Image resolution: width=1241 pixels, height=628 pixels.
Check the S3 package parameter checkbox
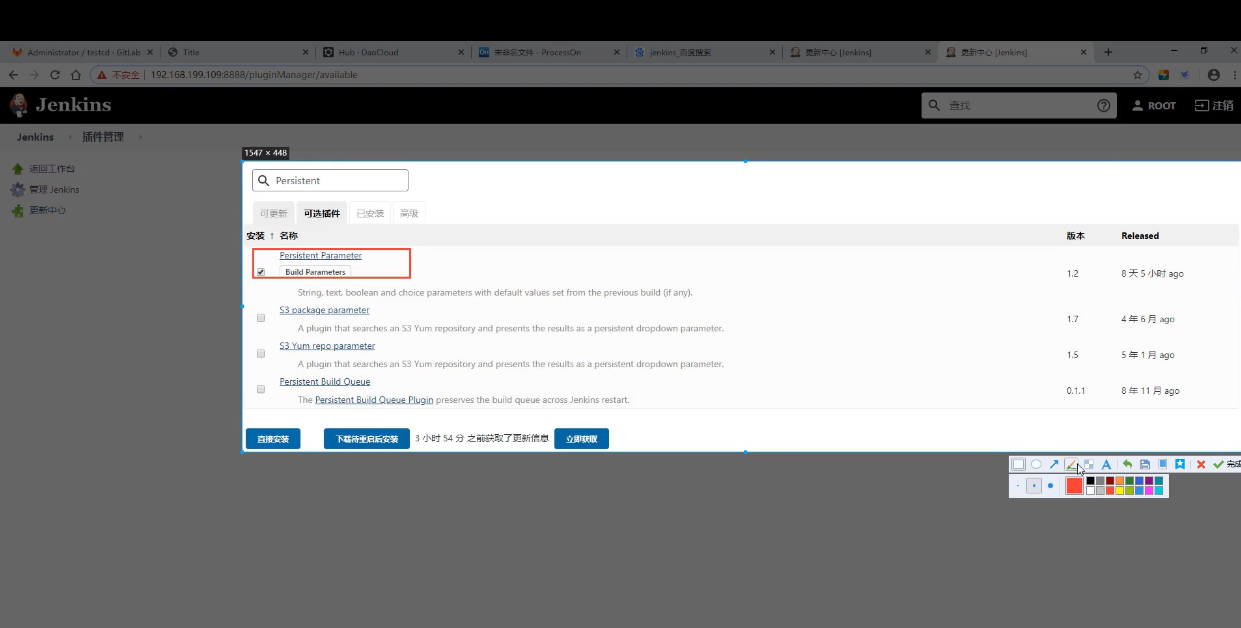[261, 318]
